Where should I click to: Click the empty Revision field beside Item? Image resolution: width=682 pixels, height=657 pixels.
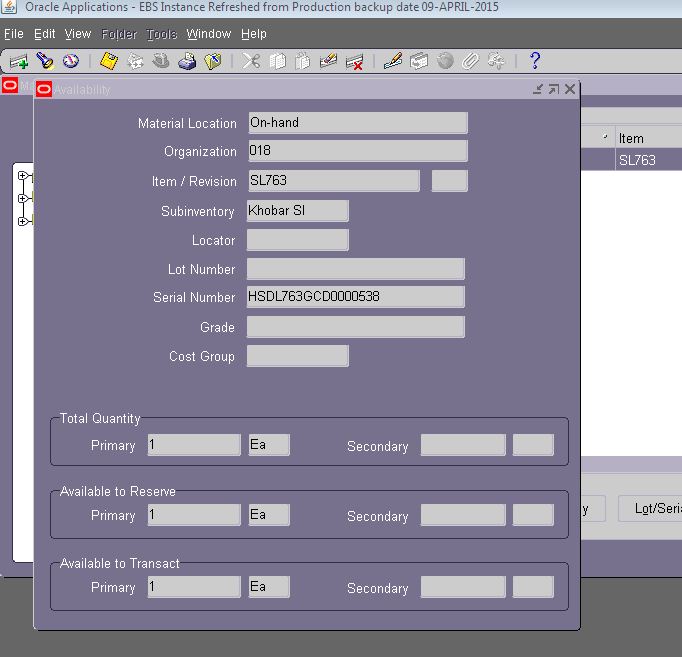450,180
